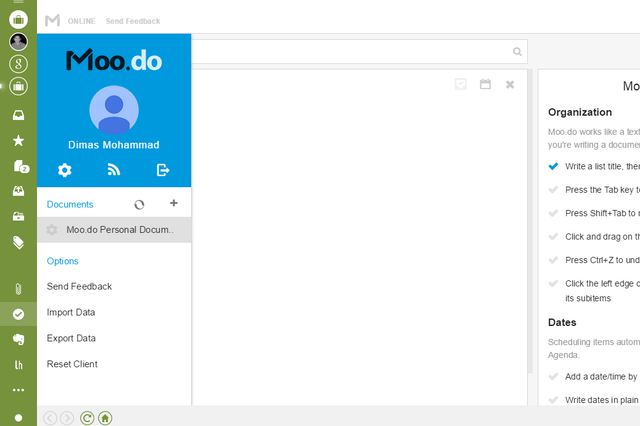Screen dimensions: 640x426
Task: Check 'Press the Tab key' item
Action: click(553, 190)
